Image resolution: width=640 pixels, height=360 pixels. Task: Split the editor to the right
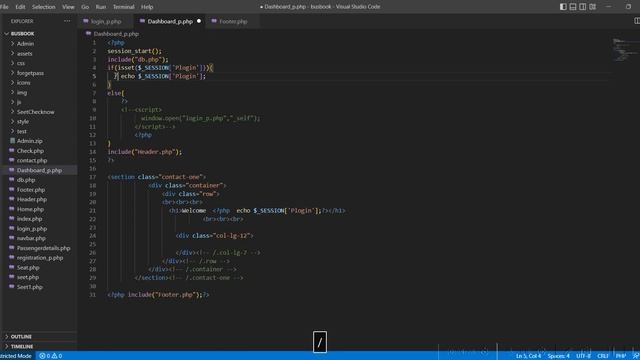point(636,21)
